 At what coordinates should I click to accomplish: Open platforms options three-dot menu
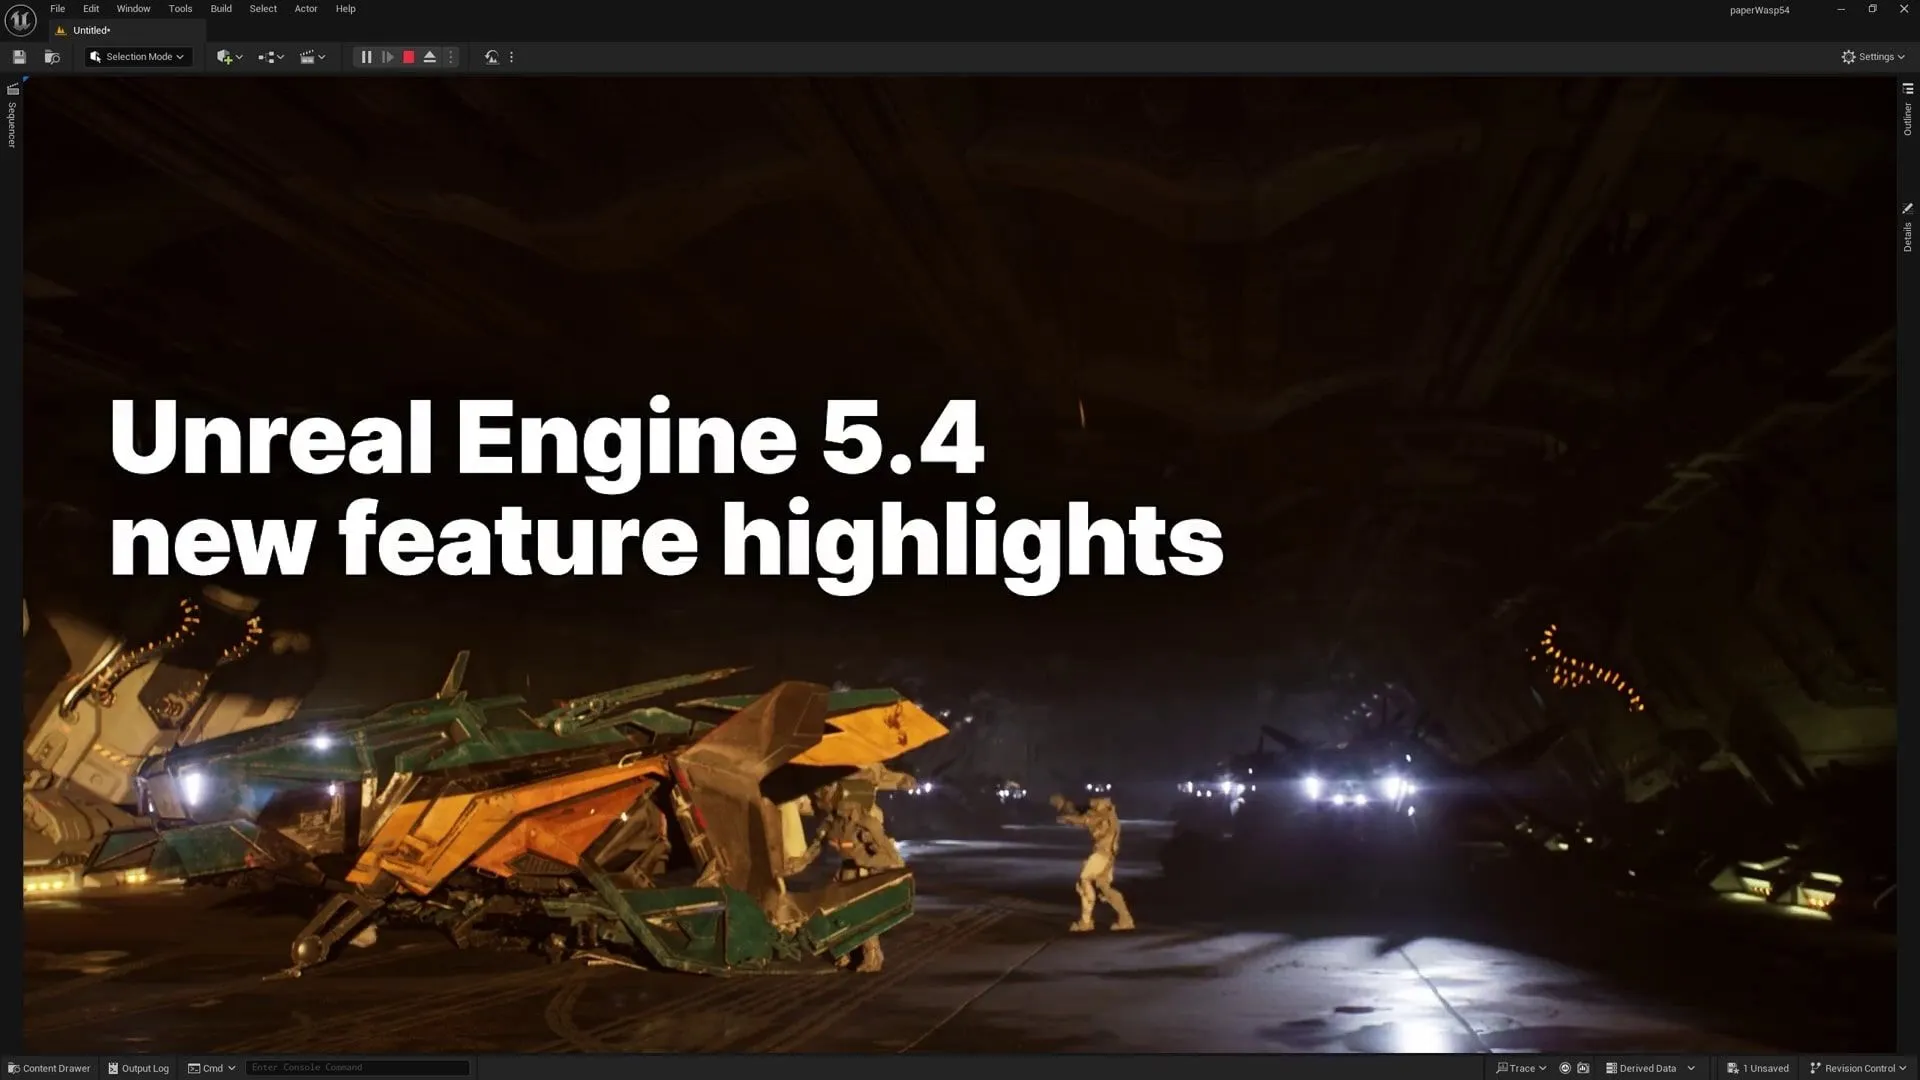point(512,57)
